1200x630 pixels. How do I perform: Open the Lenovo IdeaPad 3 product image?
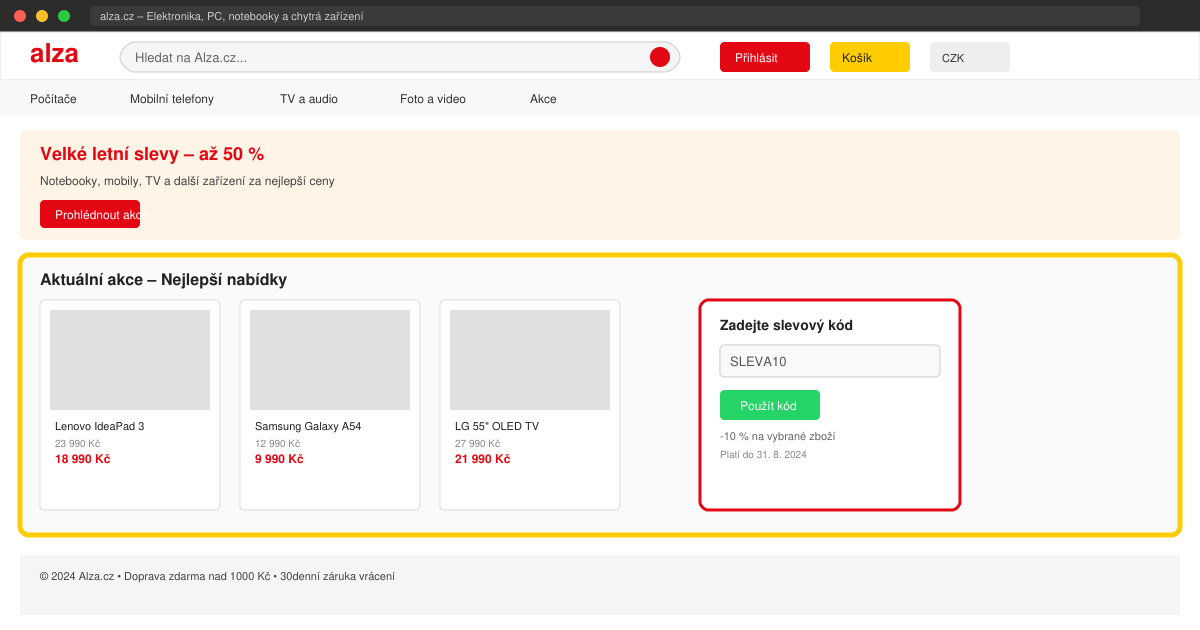[130, 360]
